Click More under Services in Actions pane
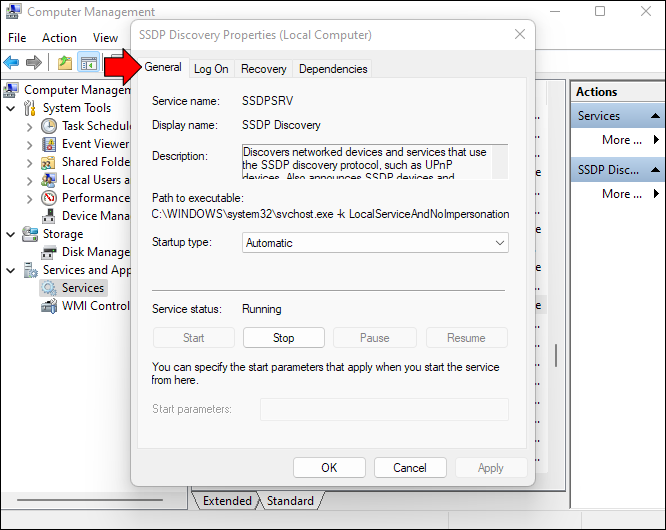 coord(621,140)
